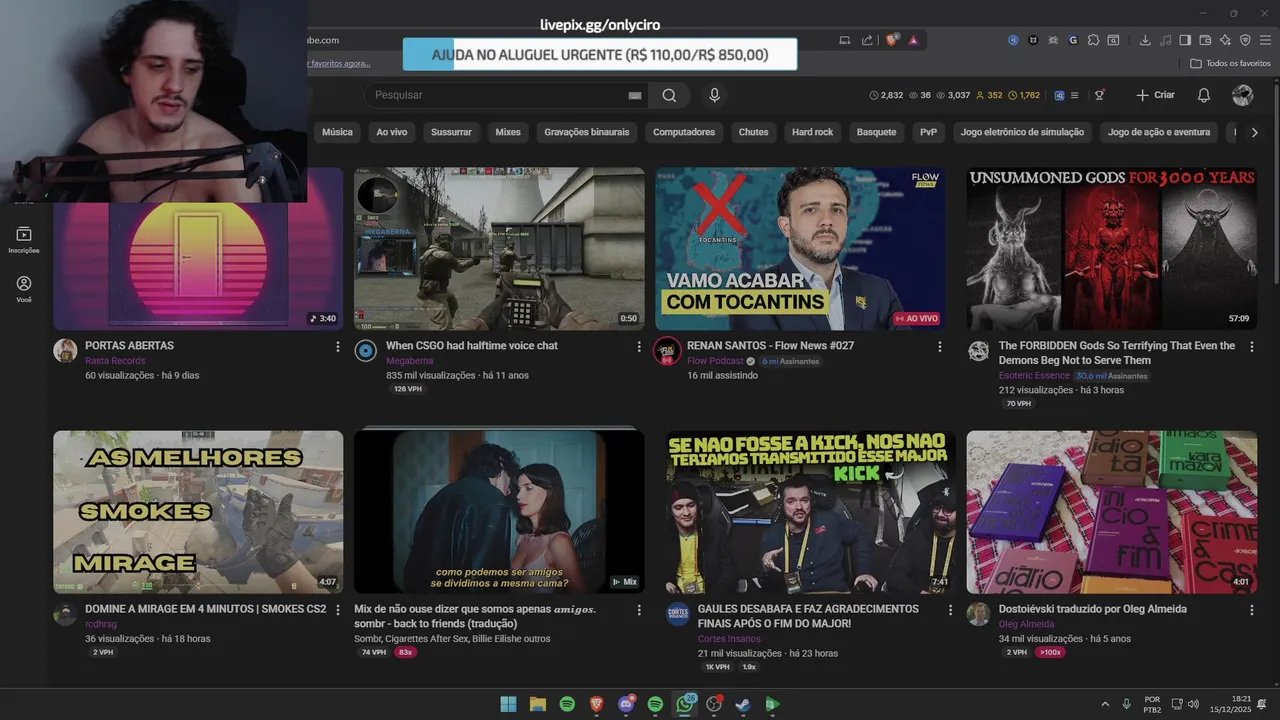This screenshot has height=720, width=1280.
Task: Click the share page icon in address bar
Action: [867, 40]
